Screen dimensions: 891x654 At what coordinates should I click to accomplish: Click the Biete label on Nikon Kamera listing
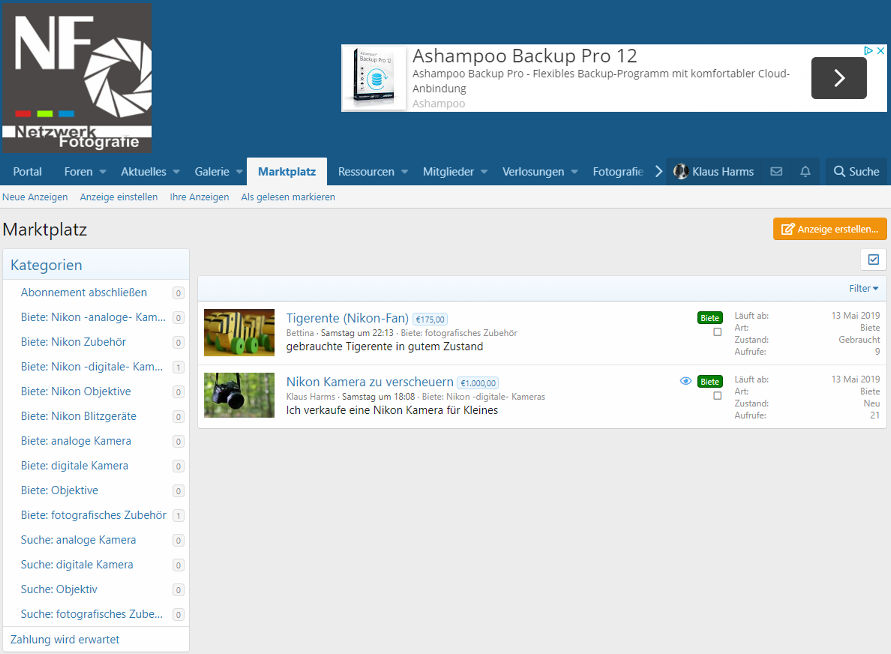710,382
